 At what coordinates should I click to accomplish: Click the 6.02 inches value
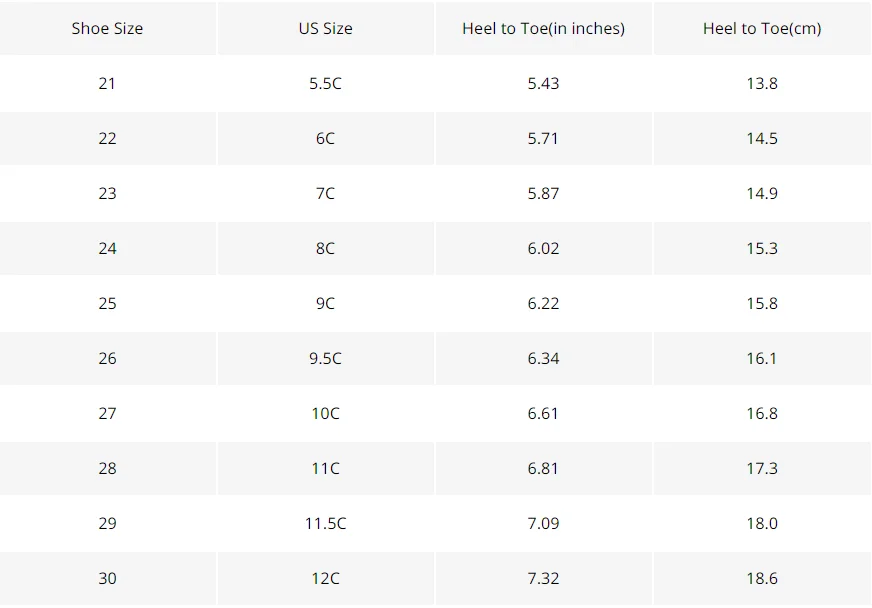543,248
